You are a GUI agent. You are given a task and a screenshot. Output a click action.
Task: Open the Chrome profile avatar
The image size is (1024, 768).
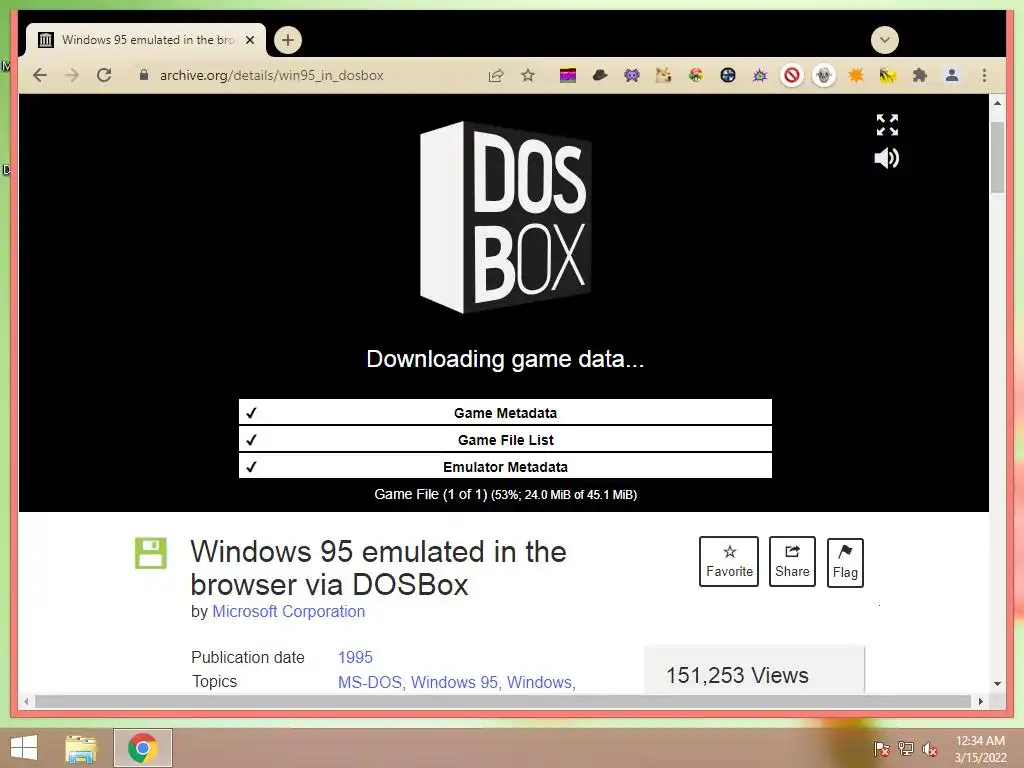click(x=952, y=76)
